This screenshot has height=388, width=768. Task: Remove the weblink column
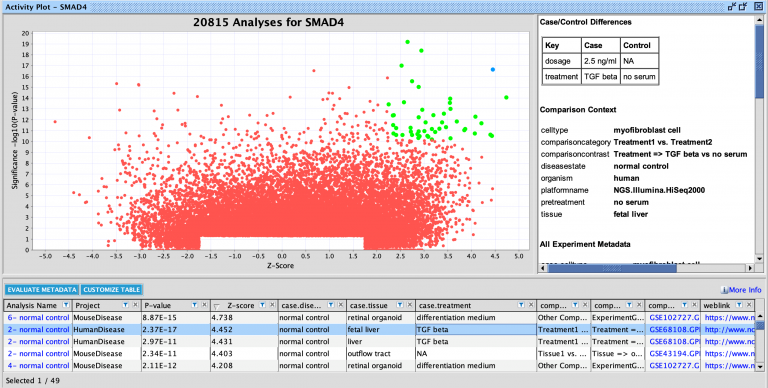pyautogui.click(x=748, y=305)
